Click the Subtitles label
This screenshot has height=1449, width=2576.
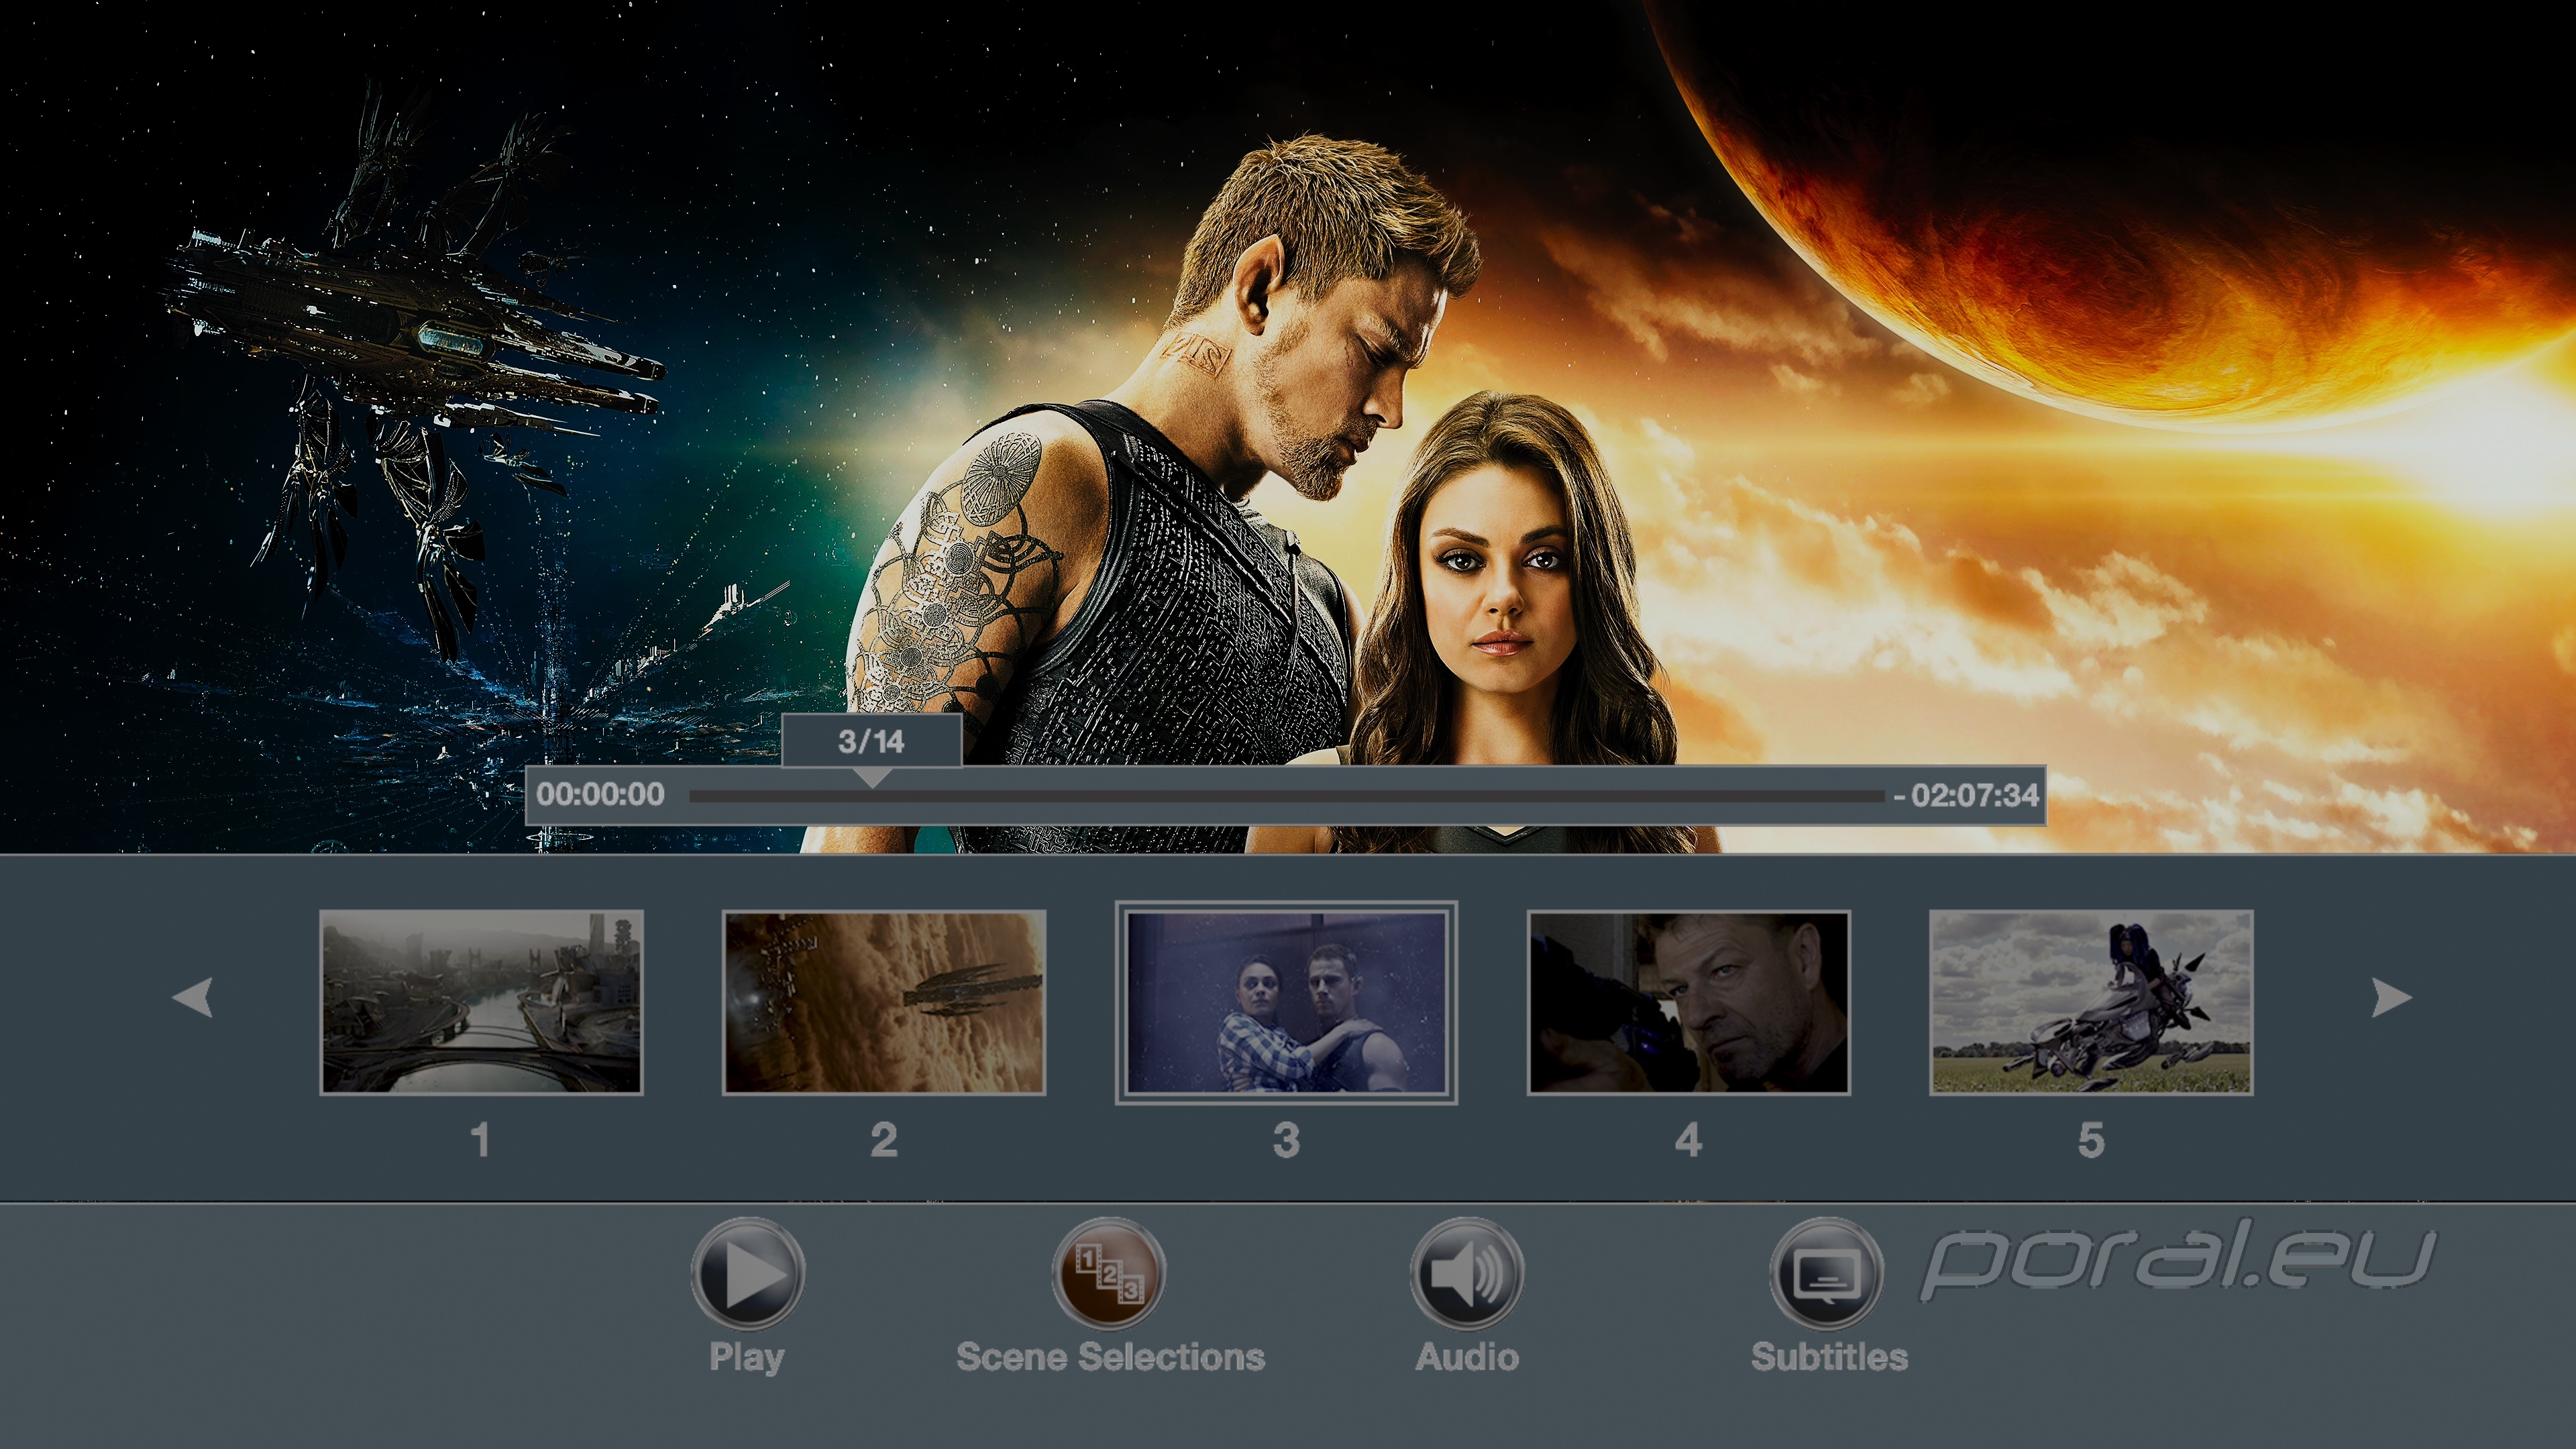[1829, 1357]
